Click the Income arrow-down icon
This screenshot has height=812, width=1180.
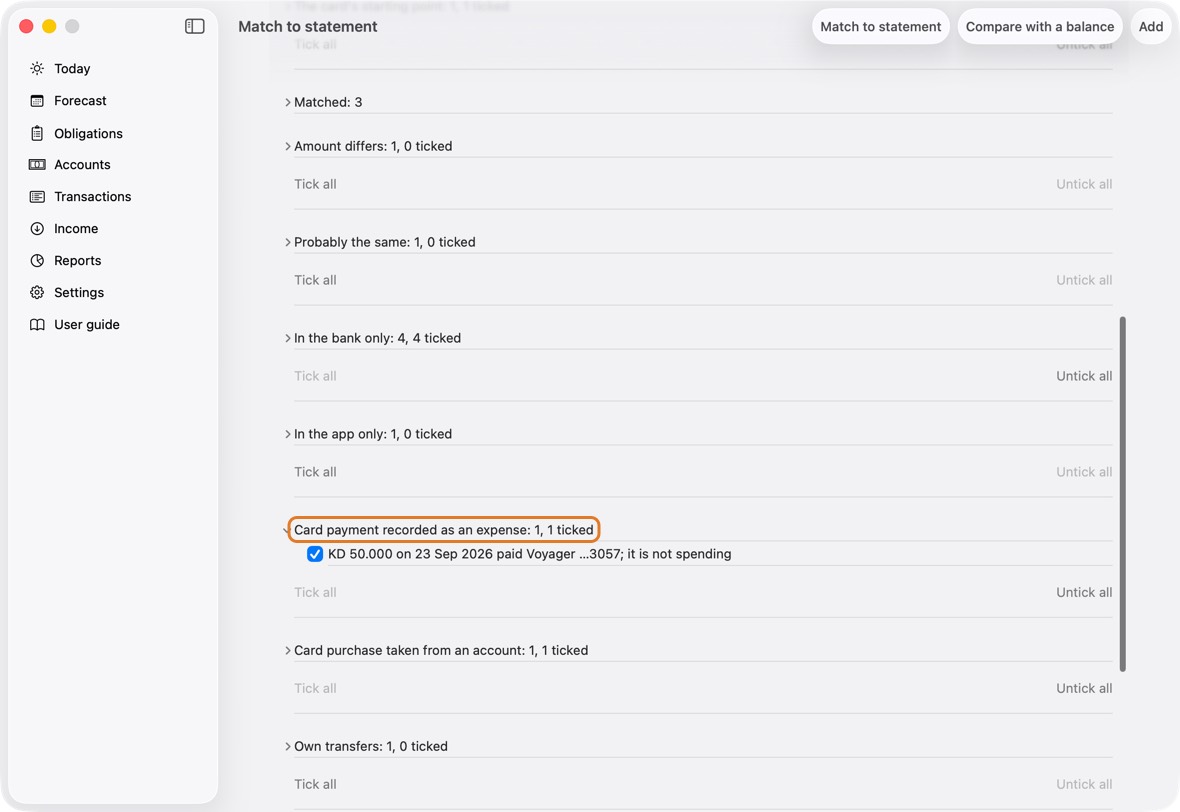[x=37, y=229]
